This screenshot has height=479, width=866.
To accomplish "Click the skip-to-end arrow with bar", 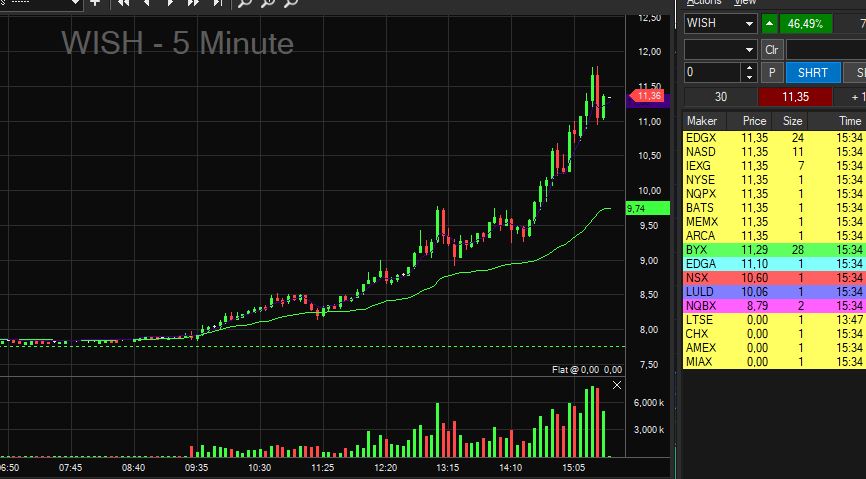I will click(217, 3).
